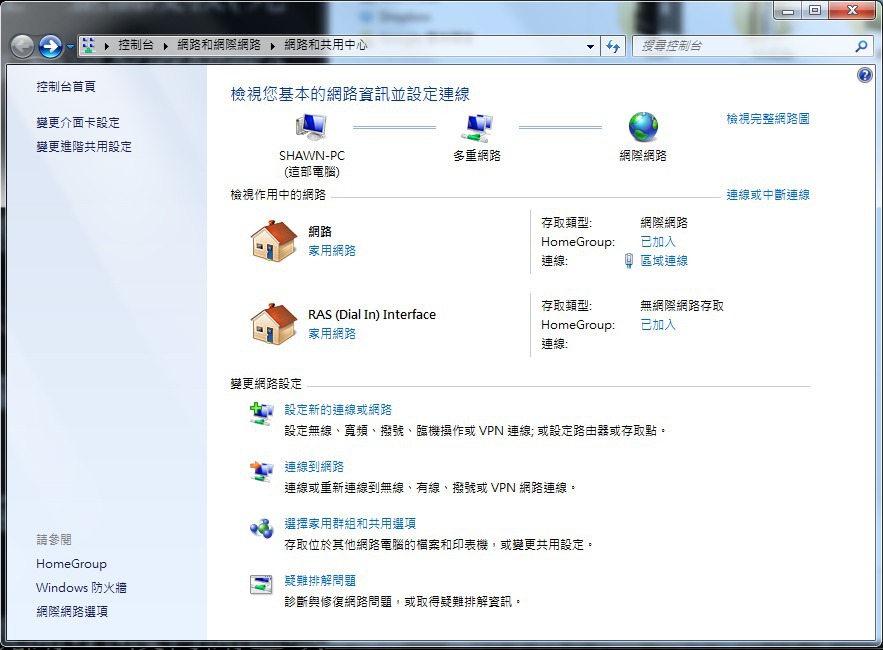The height and width of the screenshot is (650, 883).
Task: Open 區域連線 connection status link
Action: point(664,261)
